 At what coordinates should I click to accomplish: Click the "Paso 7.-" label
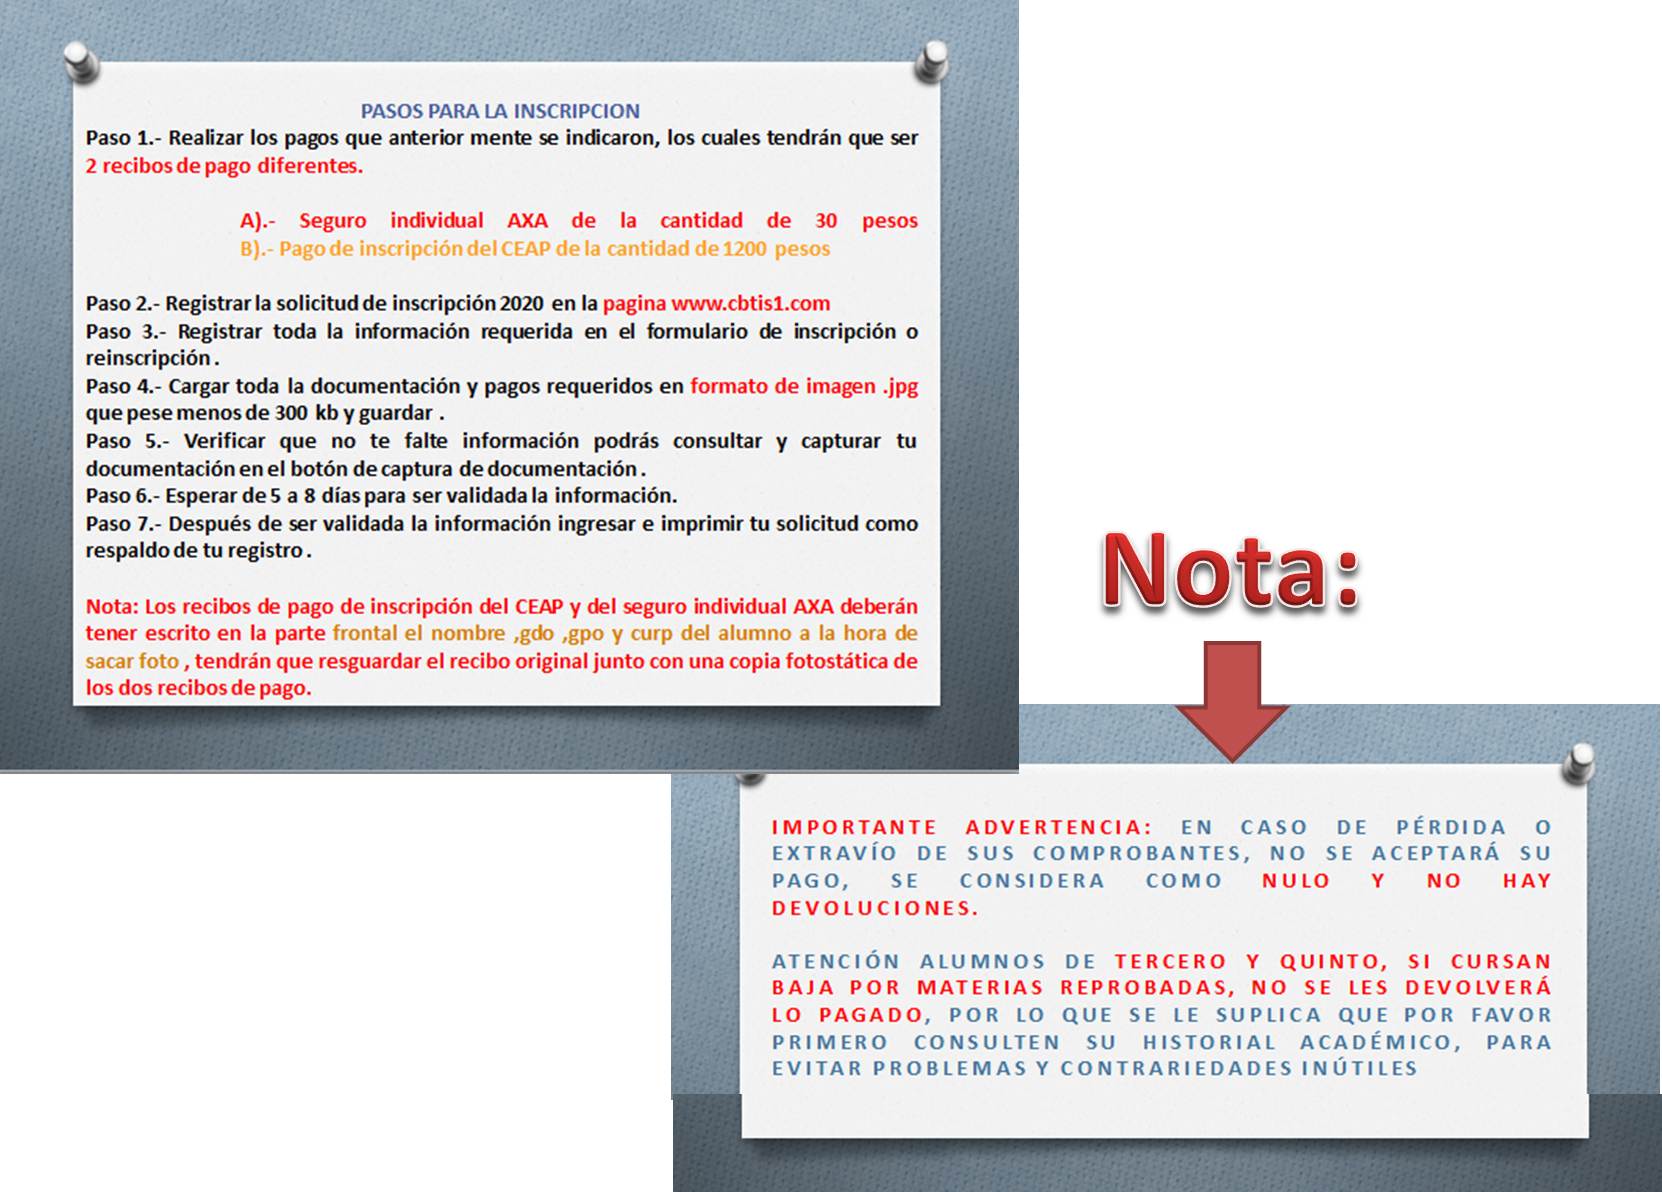[123, 523]
